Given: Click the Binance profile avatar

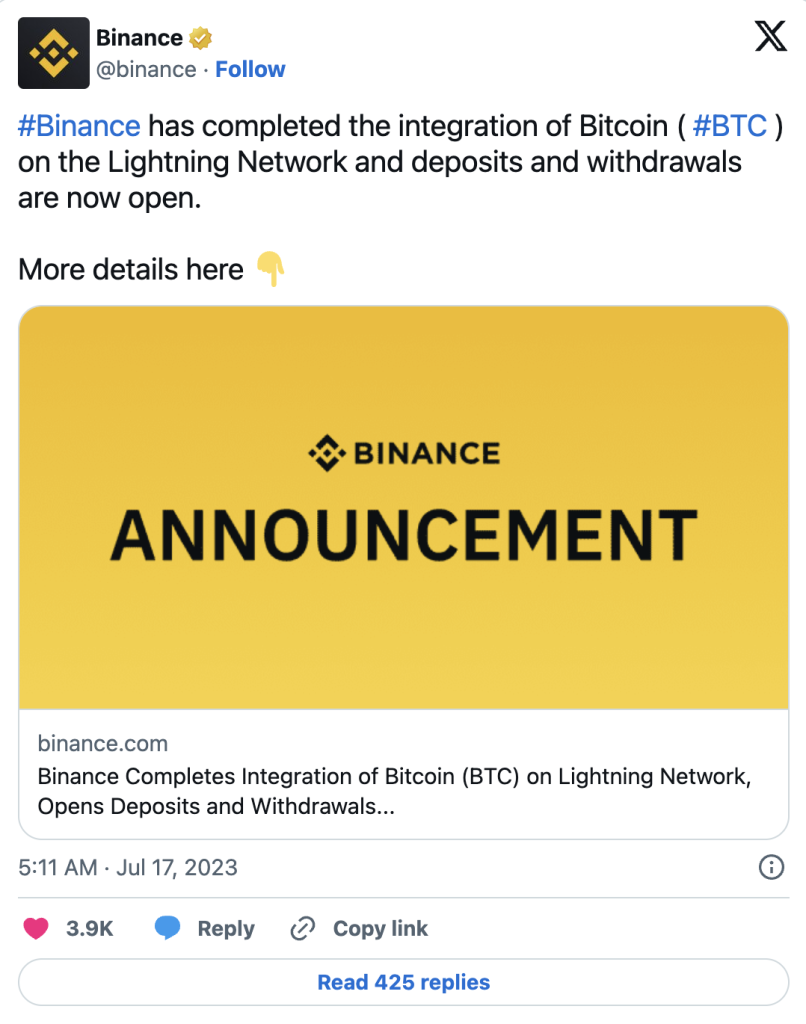Looking at the screenshot, I should [52, 53].
